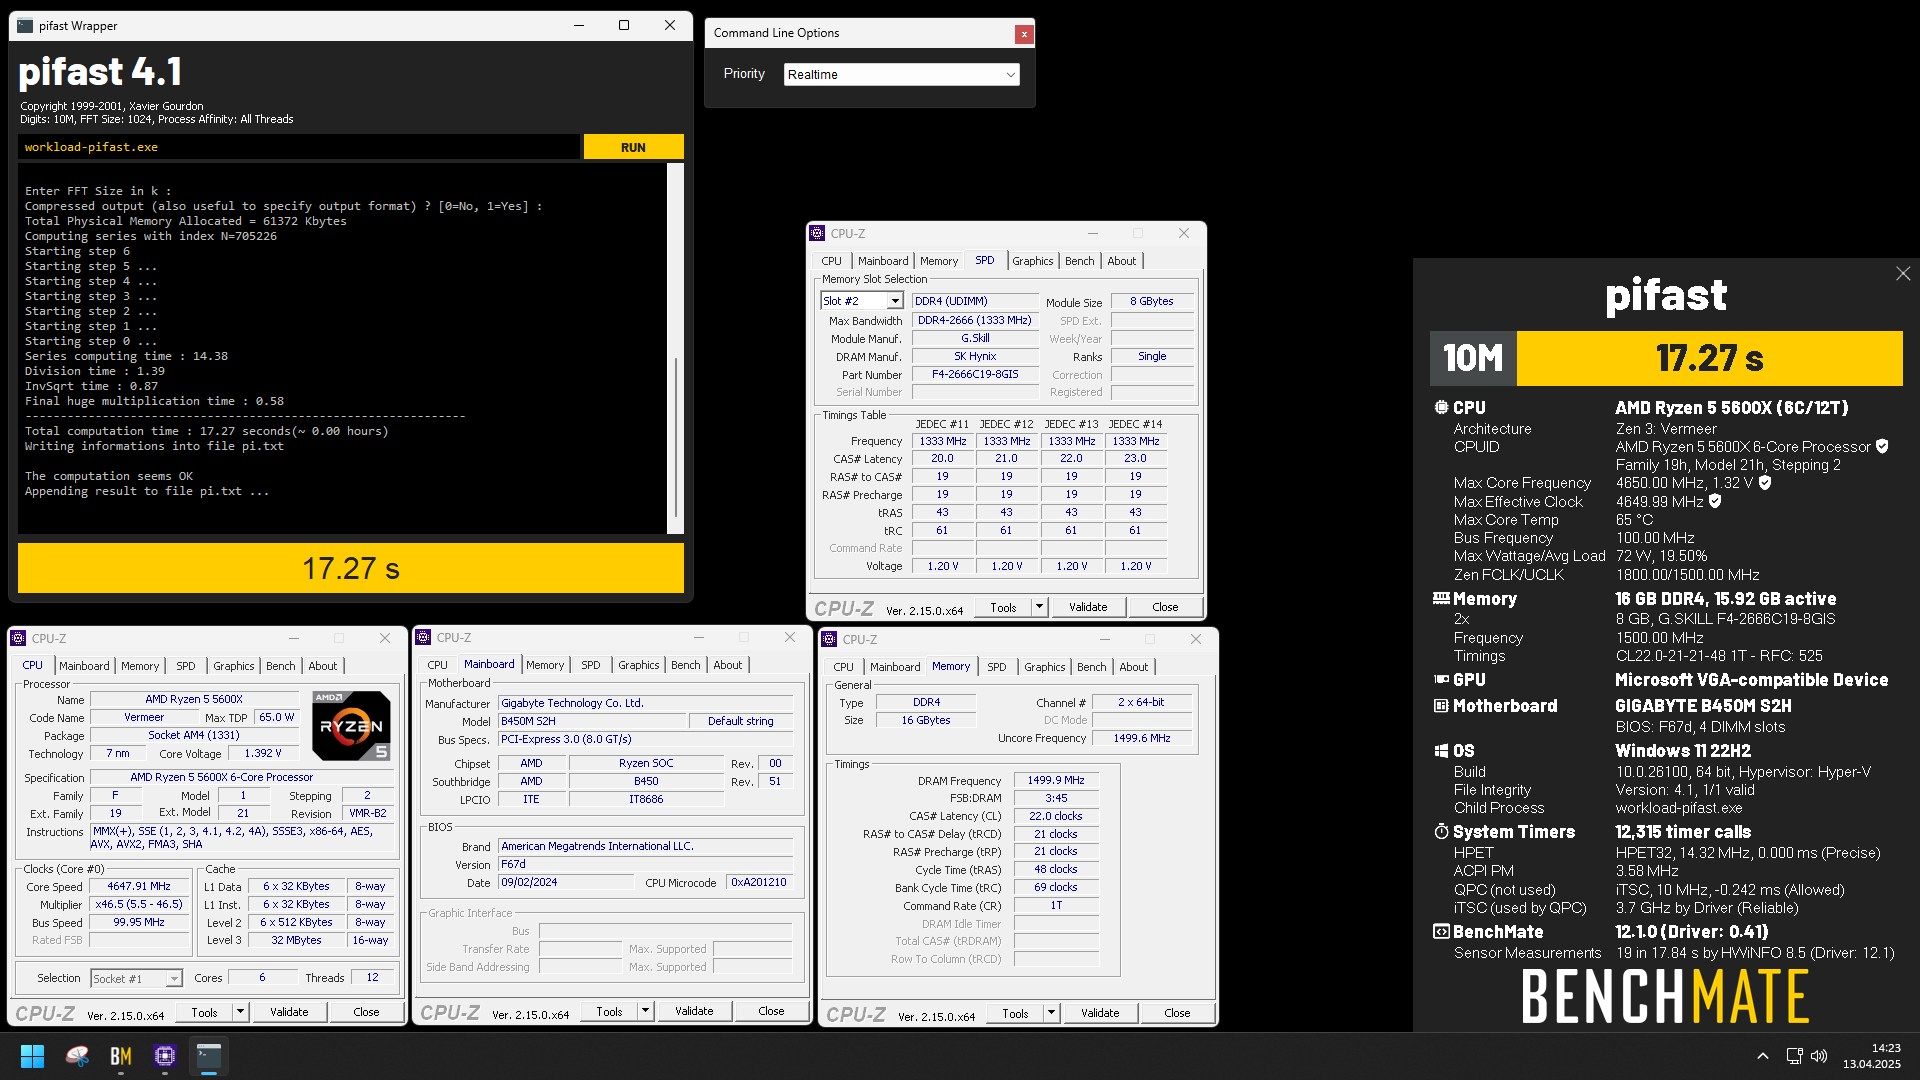Click CPU-Z icon in Mainboard window title bar
Screen dimensions: 1920x1080
(x=424, y=637)
